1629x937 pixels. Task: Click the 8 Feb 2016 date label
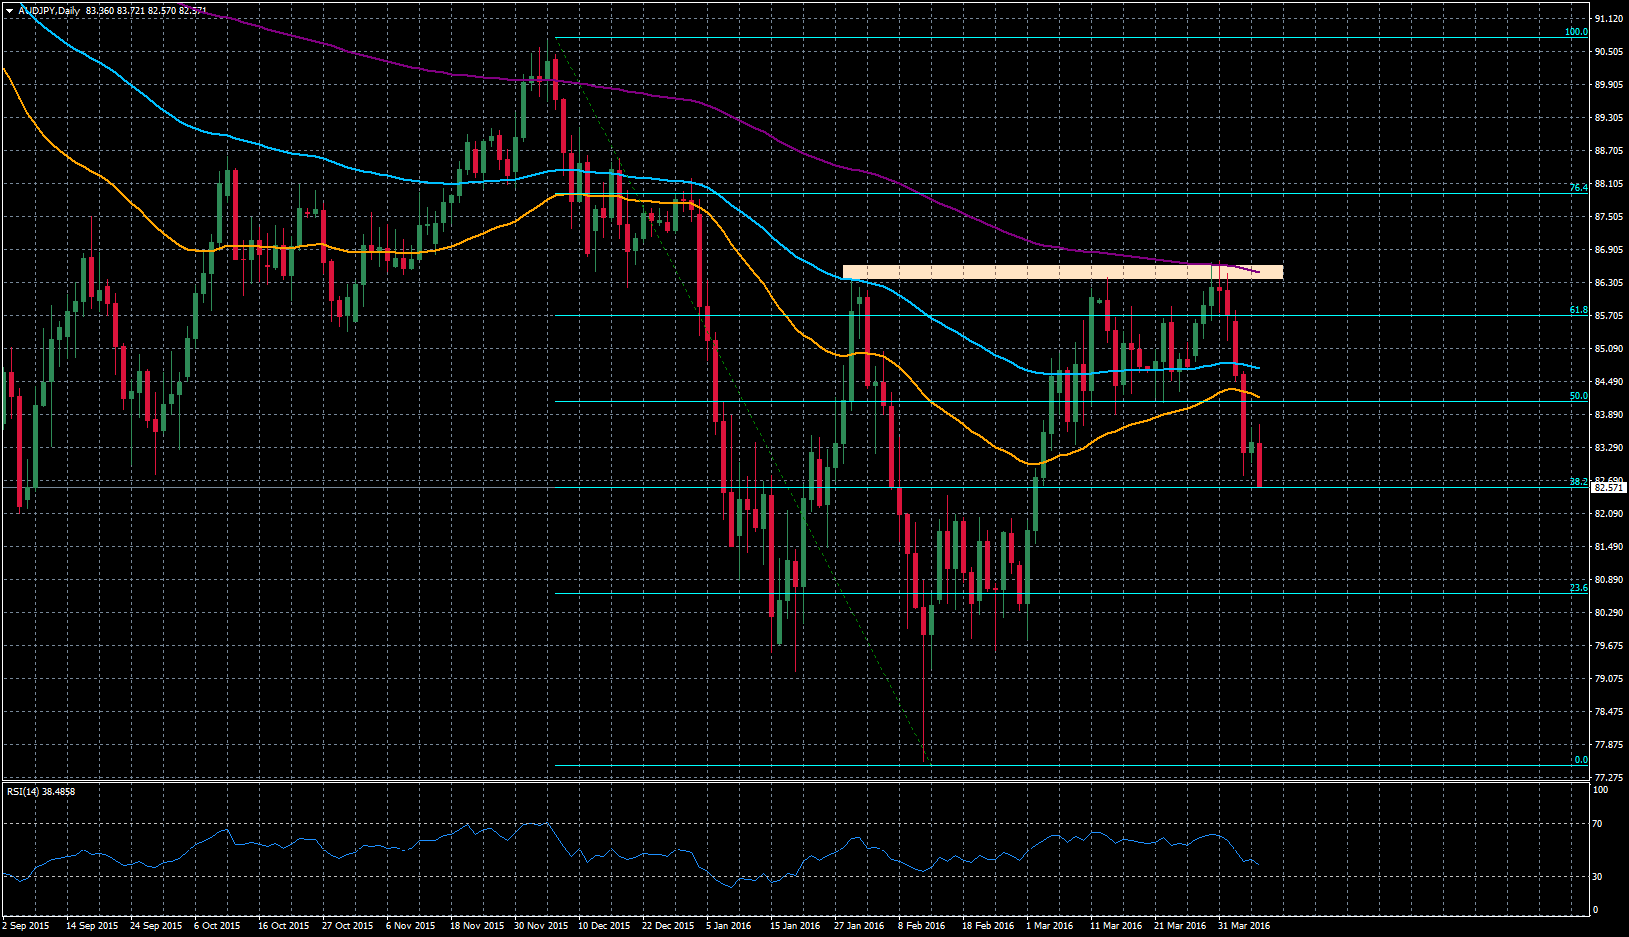[921, 926]
